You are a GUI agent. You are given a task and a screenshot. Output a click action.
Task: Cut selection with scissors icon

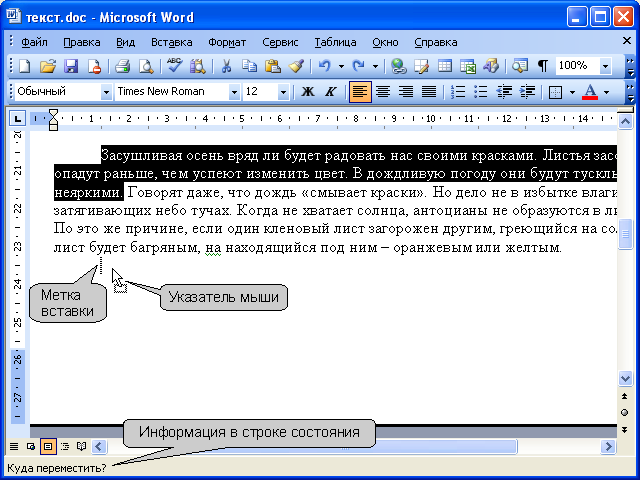[226, 66]
